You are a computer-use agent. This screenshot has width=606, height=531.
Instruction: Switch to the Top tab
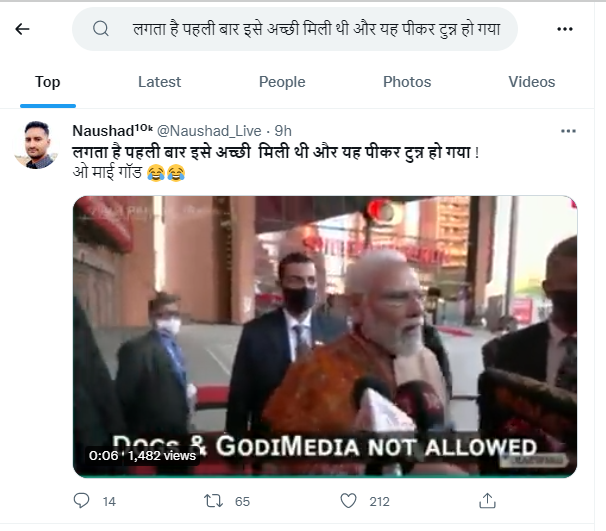47,82
